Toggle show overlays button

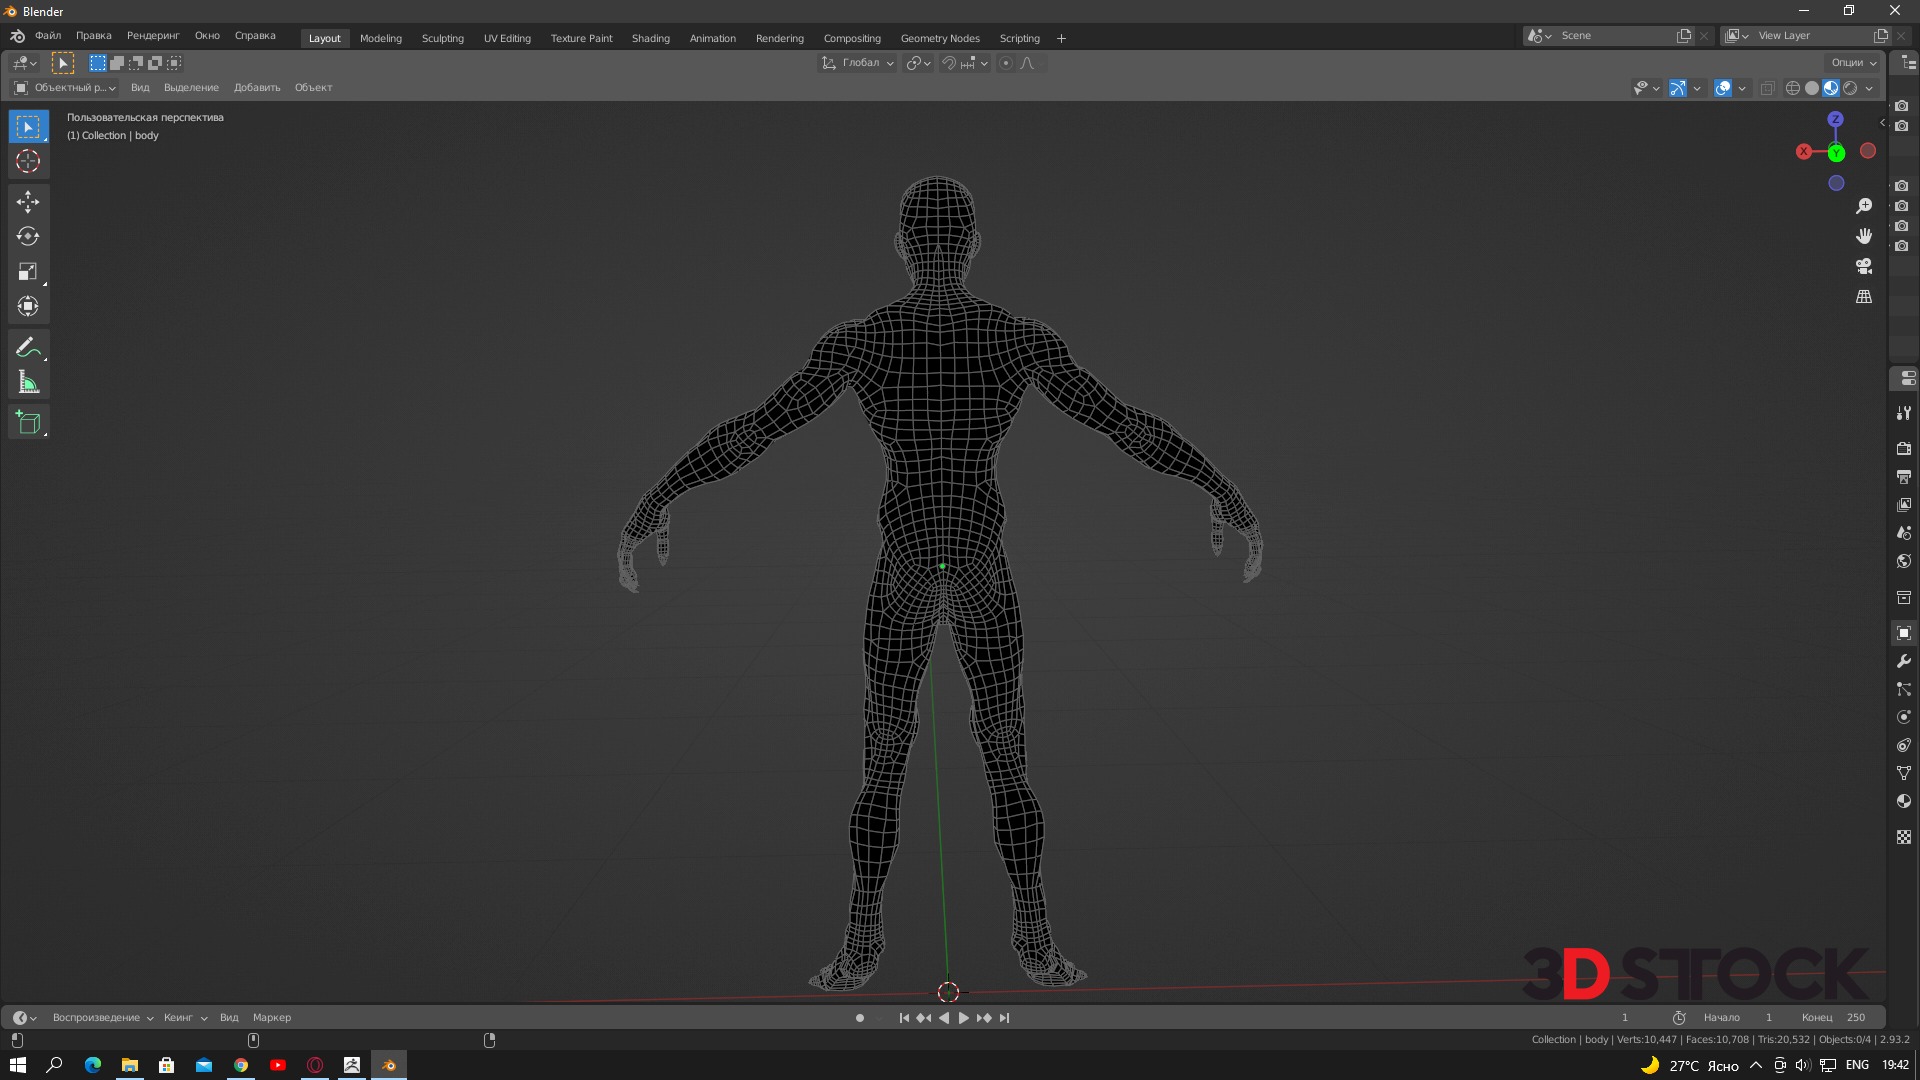(x=1723, y=88)
